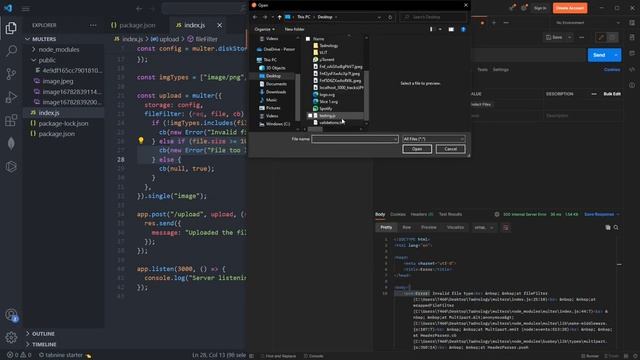
Task: Click the blue Send button
Action: point(599,55)
